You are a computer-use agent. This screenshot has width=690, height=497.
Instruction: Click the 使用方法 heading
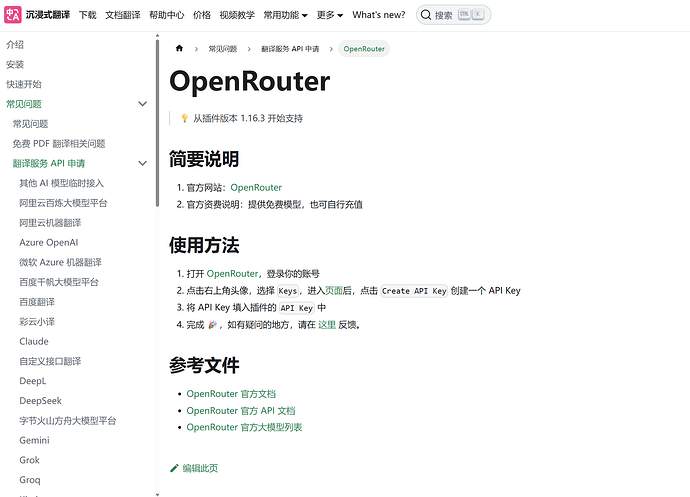click(204, 245)
